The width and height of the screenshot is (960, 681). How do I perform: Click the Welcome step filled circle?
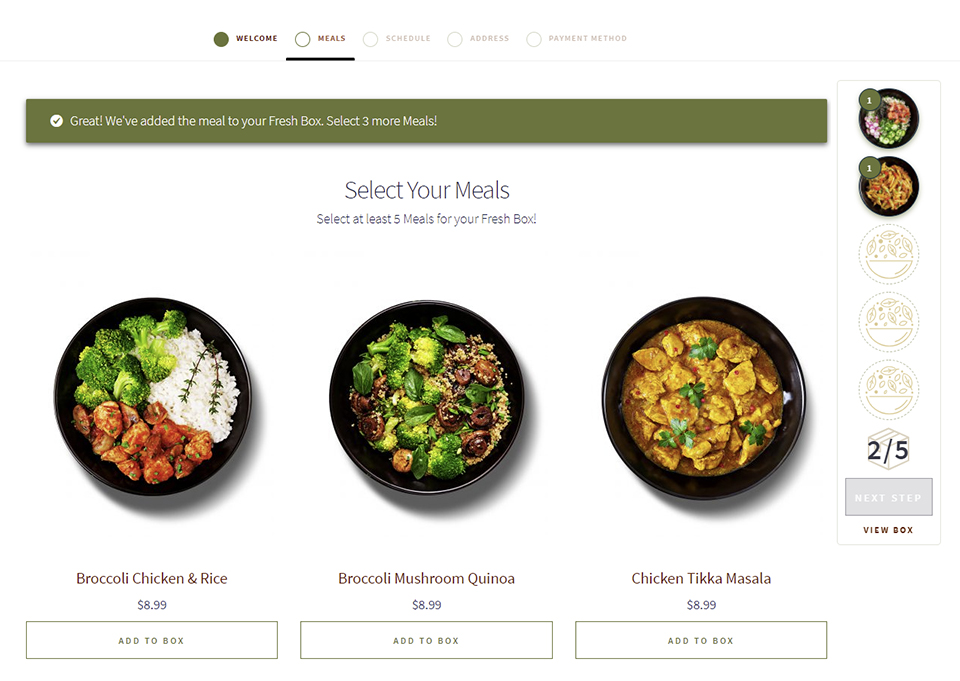click(x=221, y=39)
